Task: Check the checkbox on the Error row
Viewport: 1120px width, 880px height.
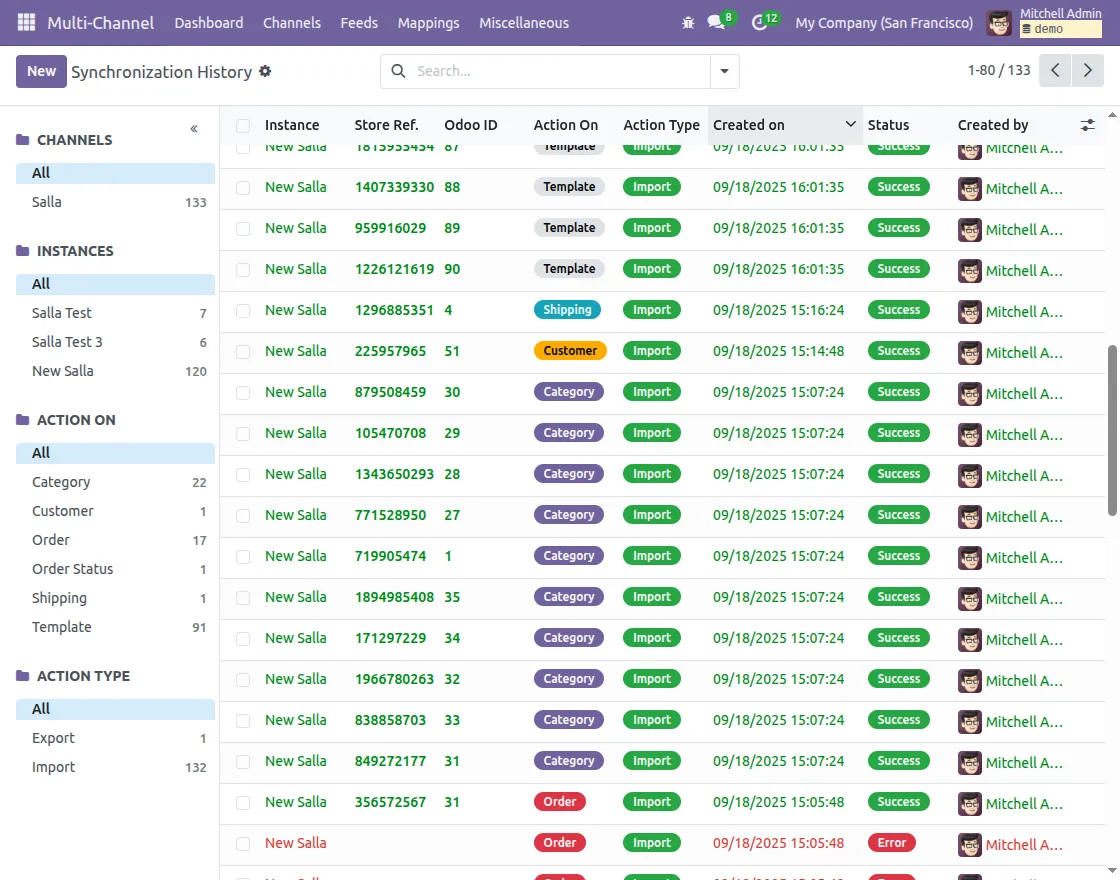Action: coord(242,843)
